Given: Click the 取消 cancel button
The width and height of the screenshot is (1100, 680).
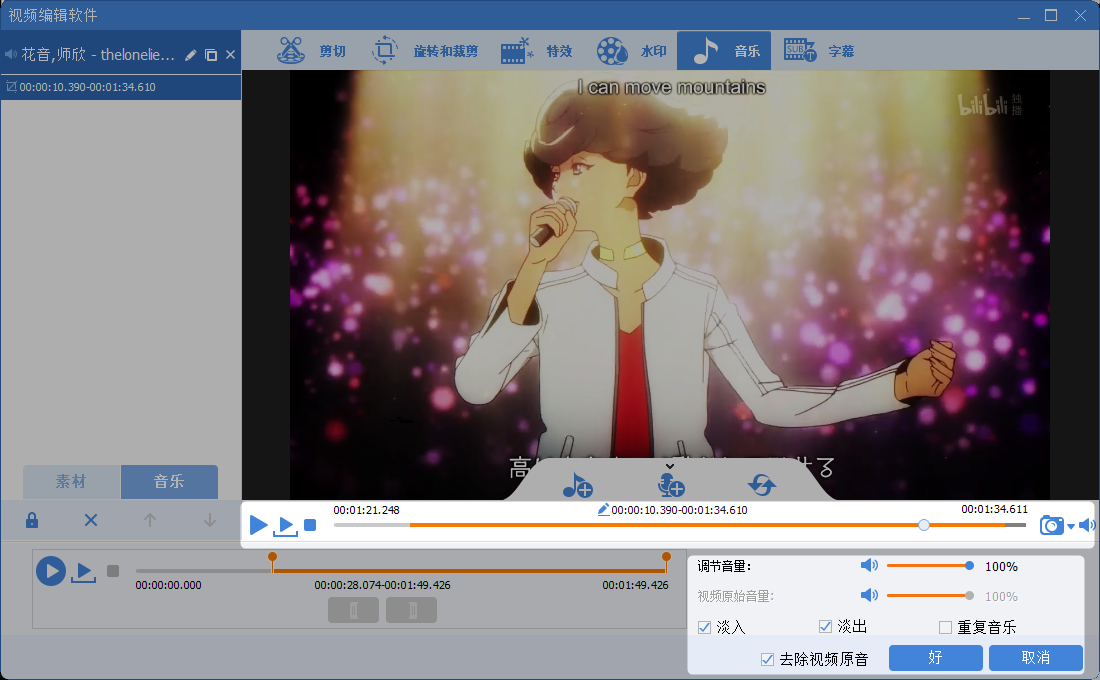Looking at the screenshot, I should click(1035, 658).
